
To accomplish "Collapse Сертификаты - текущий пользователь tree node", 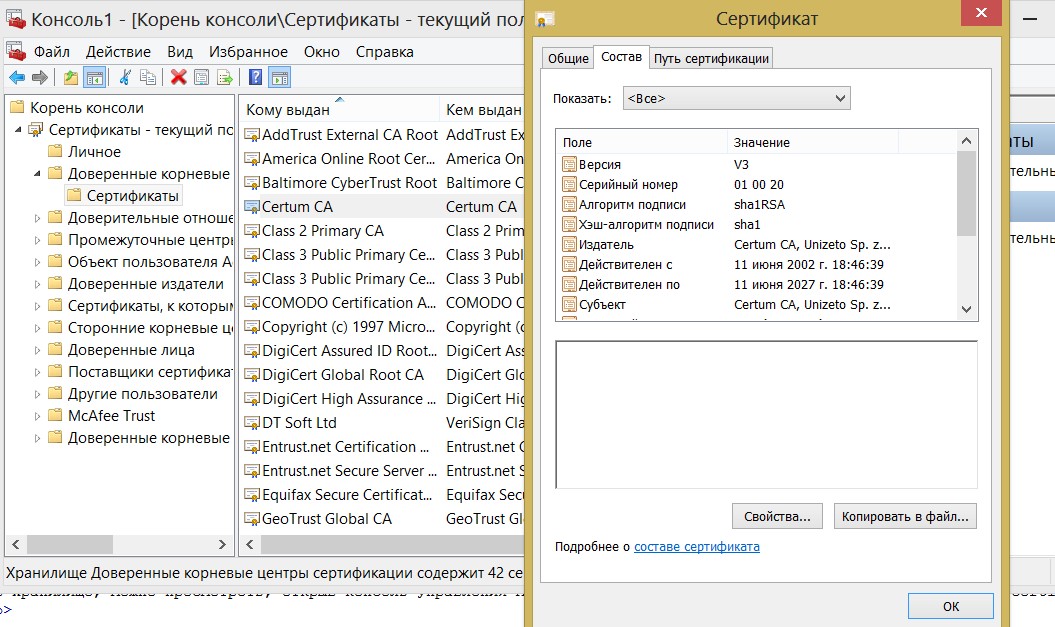I will coord(18,130).
